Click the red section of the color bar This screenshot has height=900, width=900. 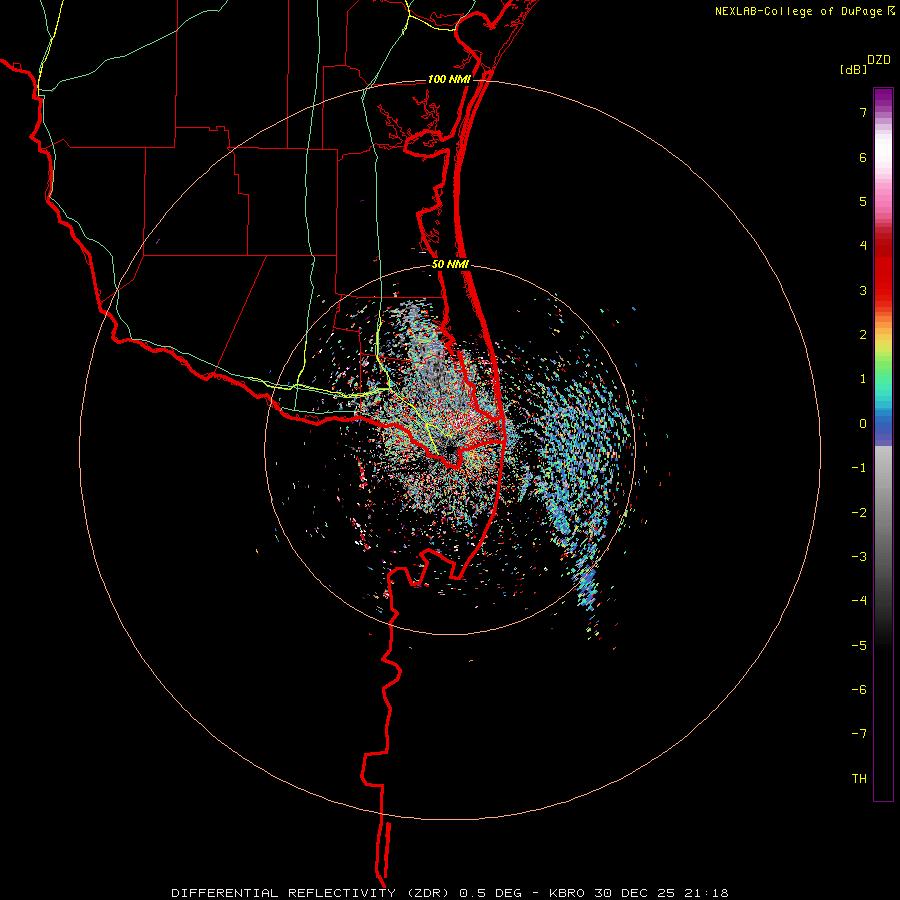click(x=883, y=270)
